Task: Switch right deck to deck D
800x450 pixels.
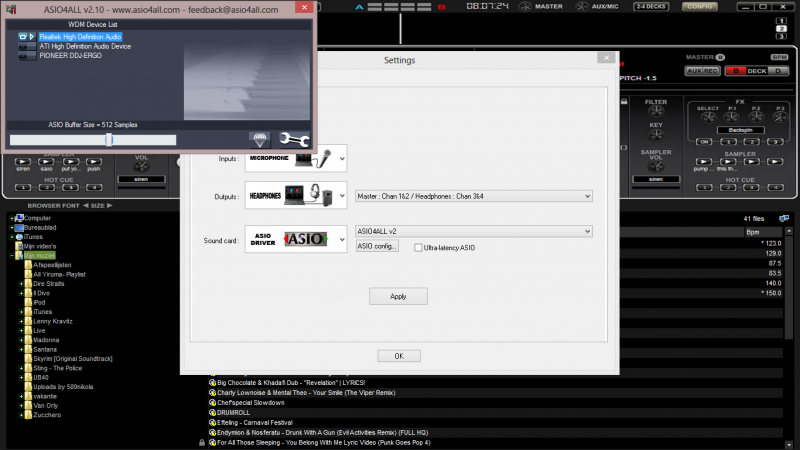Action: pyautogui.click(x=778, y=71)
